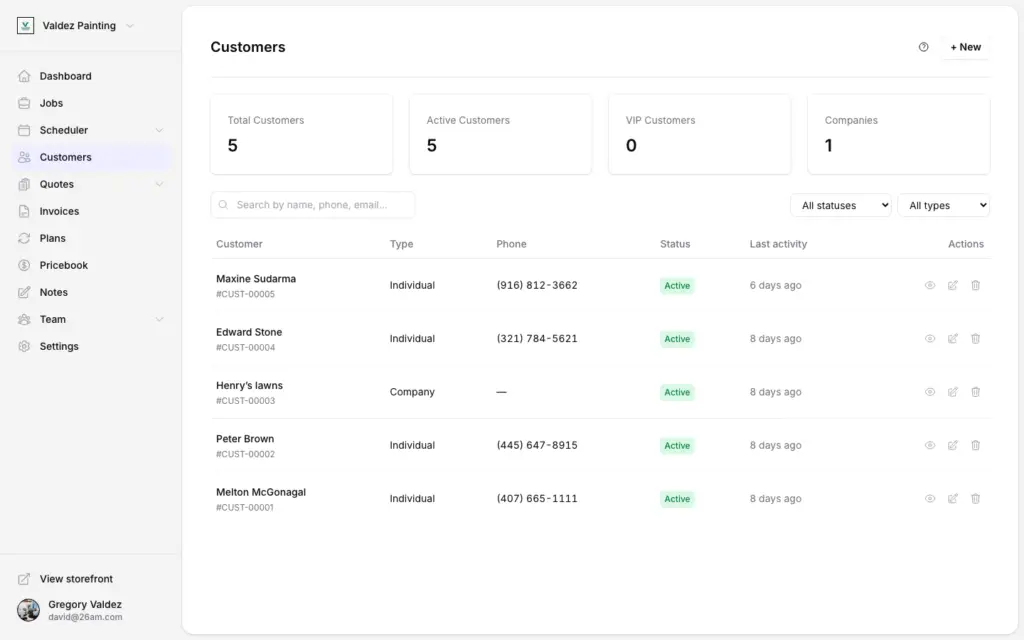1024x640 pixels.
Task: Focus the customer search field
Action: [x=313, y=205]
